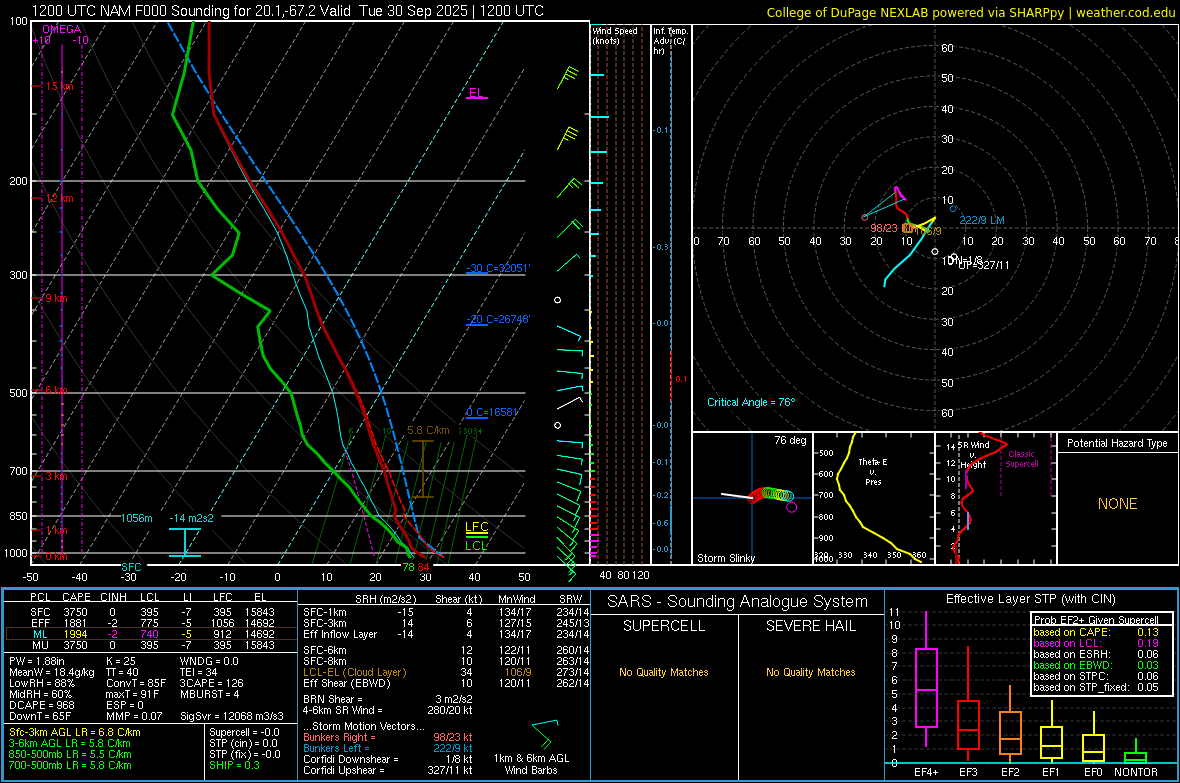Click the '-30 C=32051'' height label
Image resolution: width=1180 pixels, height=783 pixels.
click(498, 268)
